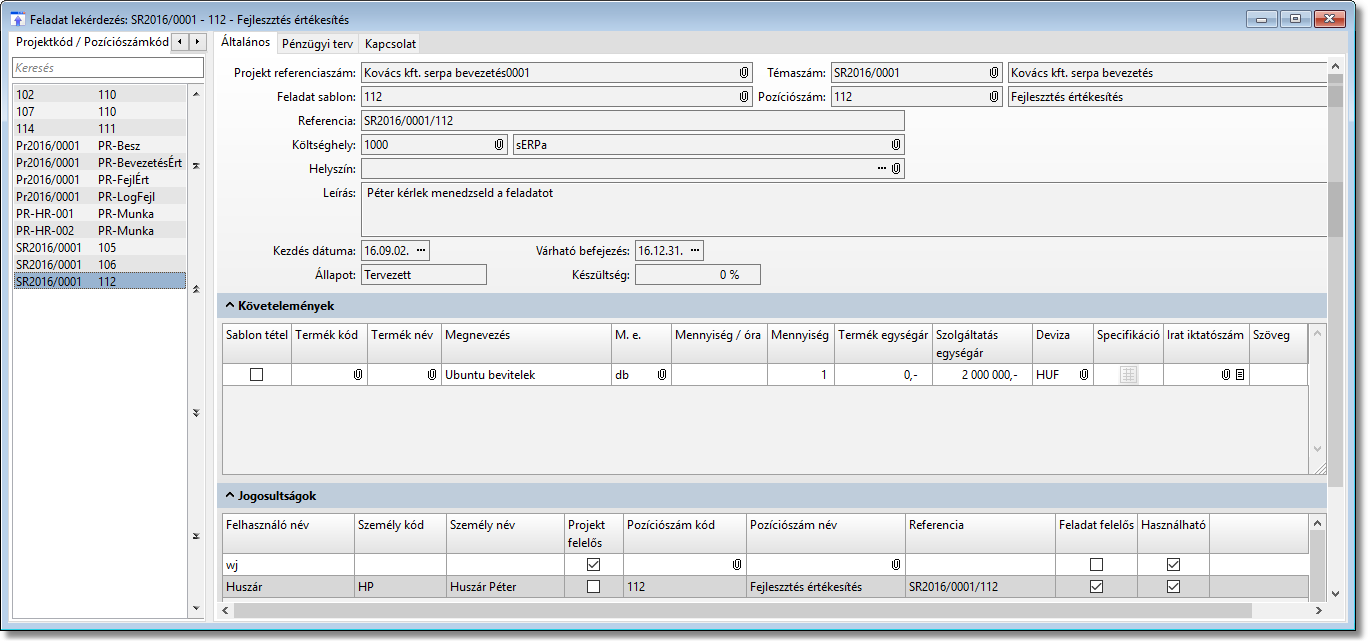Click paperclip icon next to HUF currency
This screenshot has width=1368, height=643.
(x=1083, y=375)
